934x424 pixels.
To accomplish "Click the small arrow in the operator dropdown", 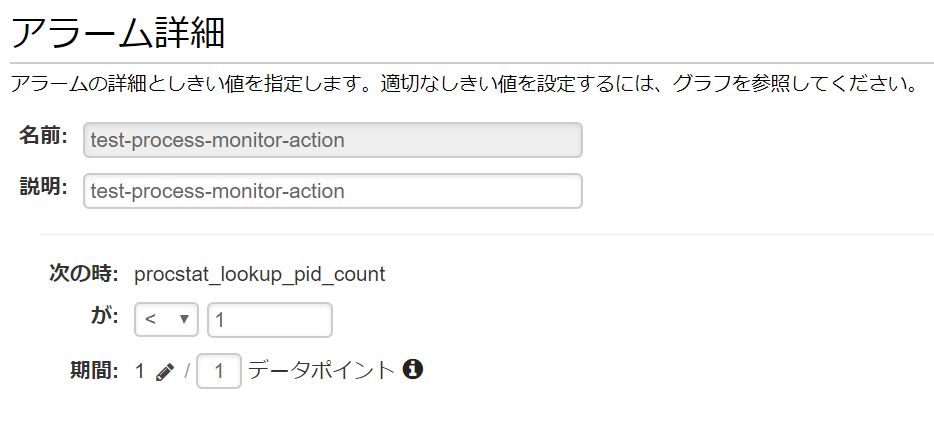I will tap(185, 319).
